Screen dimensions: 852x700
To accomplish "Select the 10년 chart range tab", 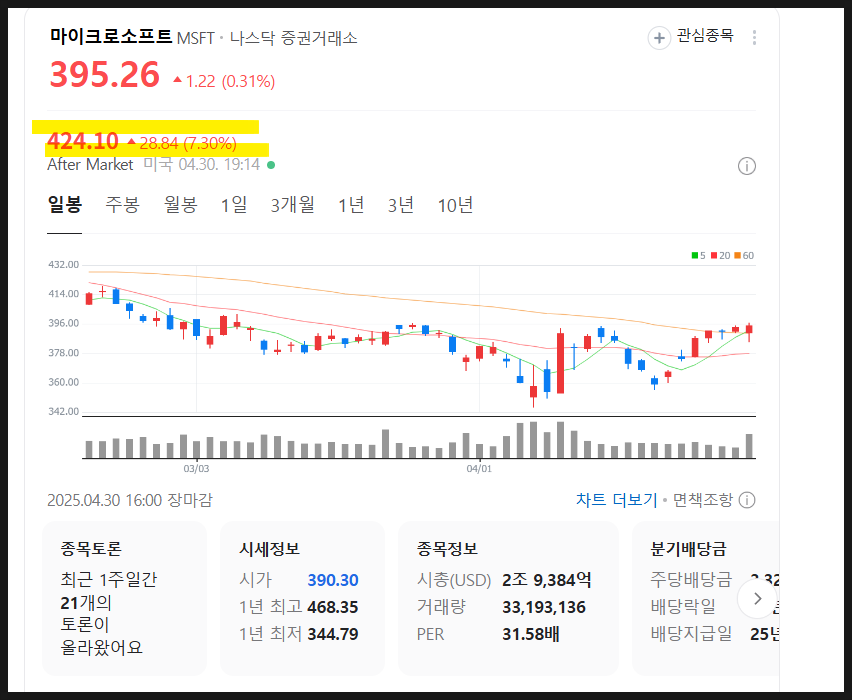I will click(455, 205).
